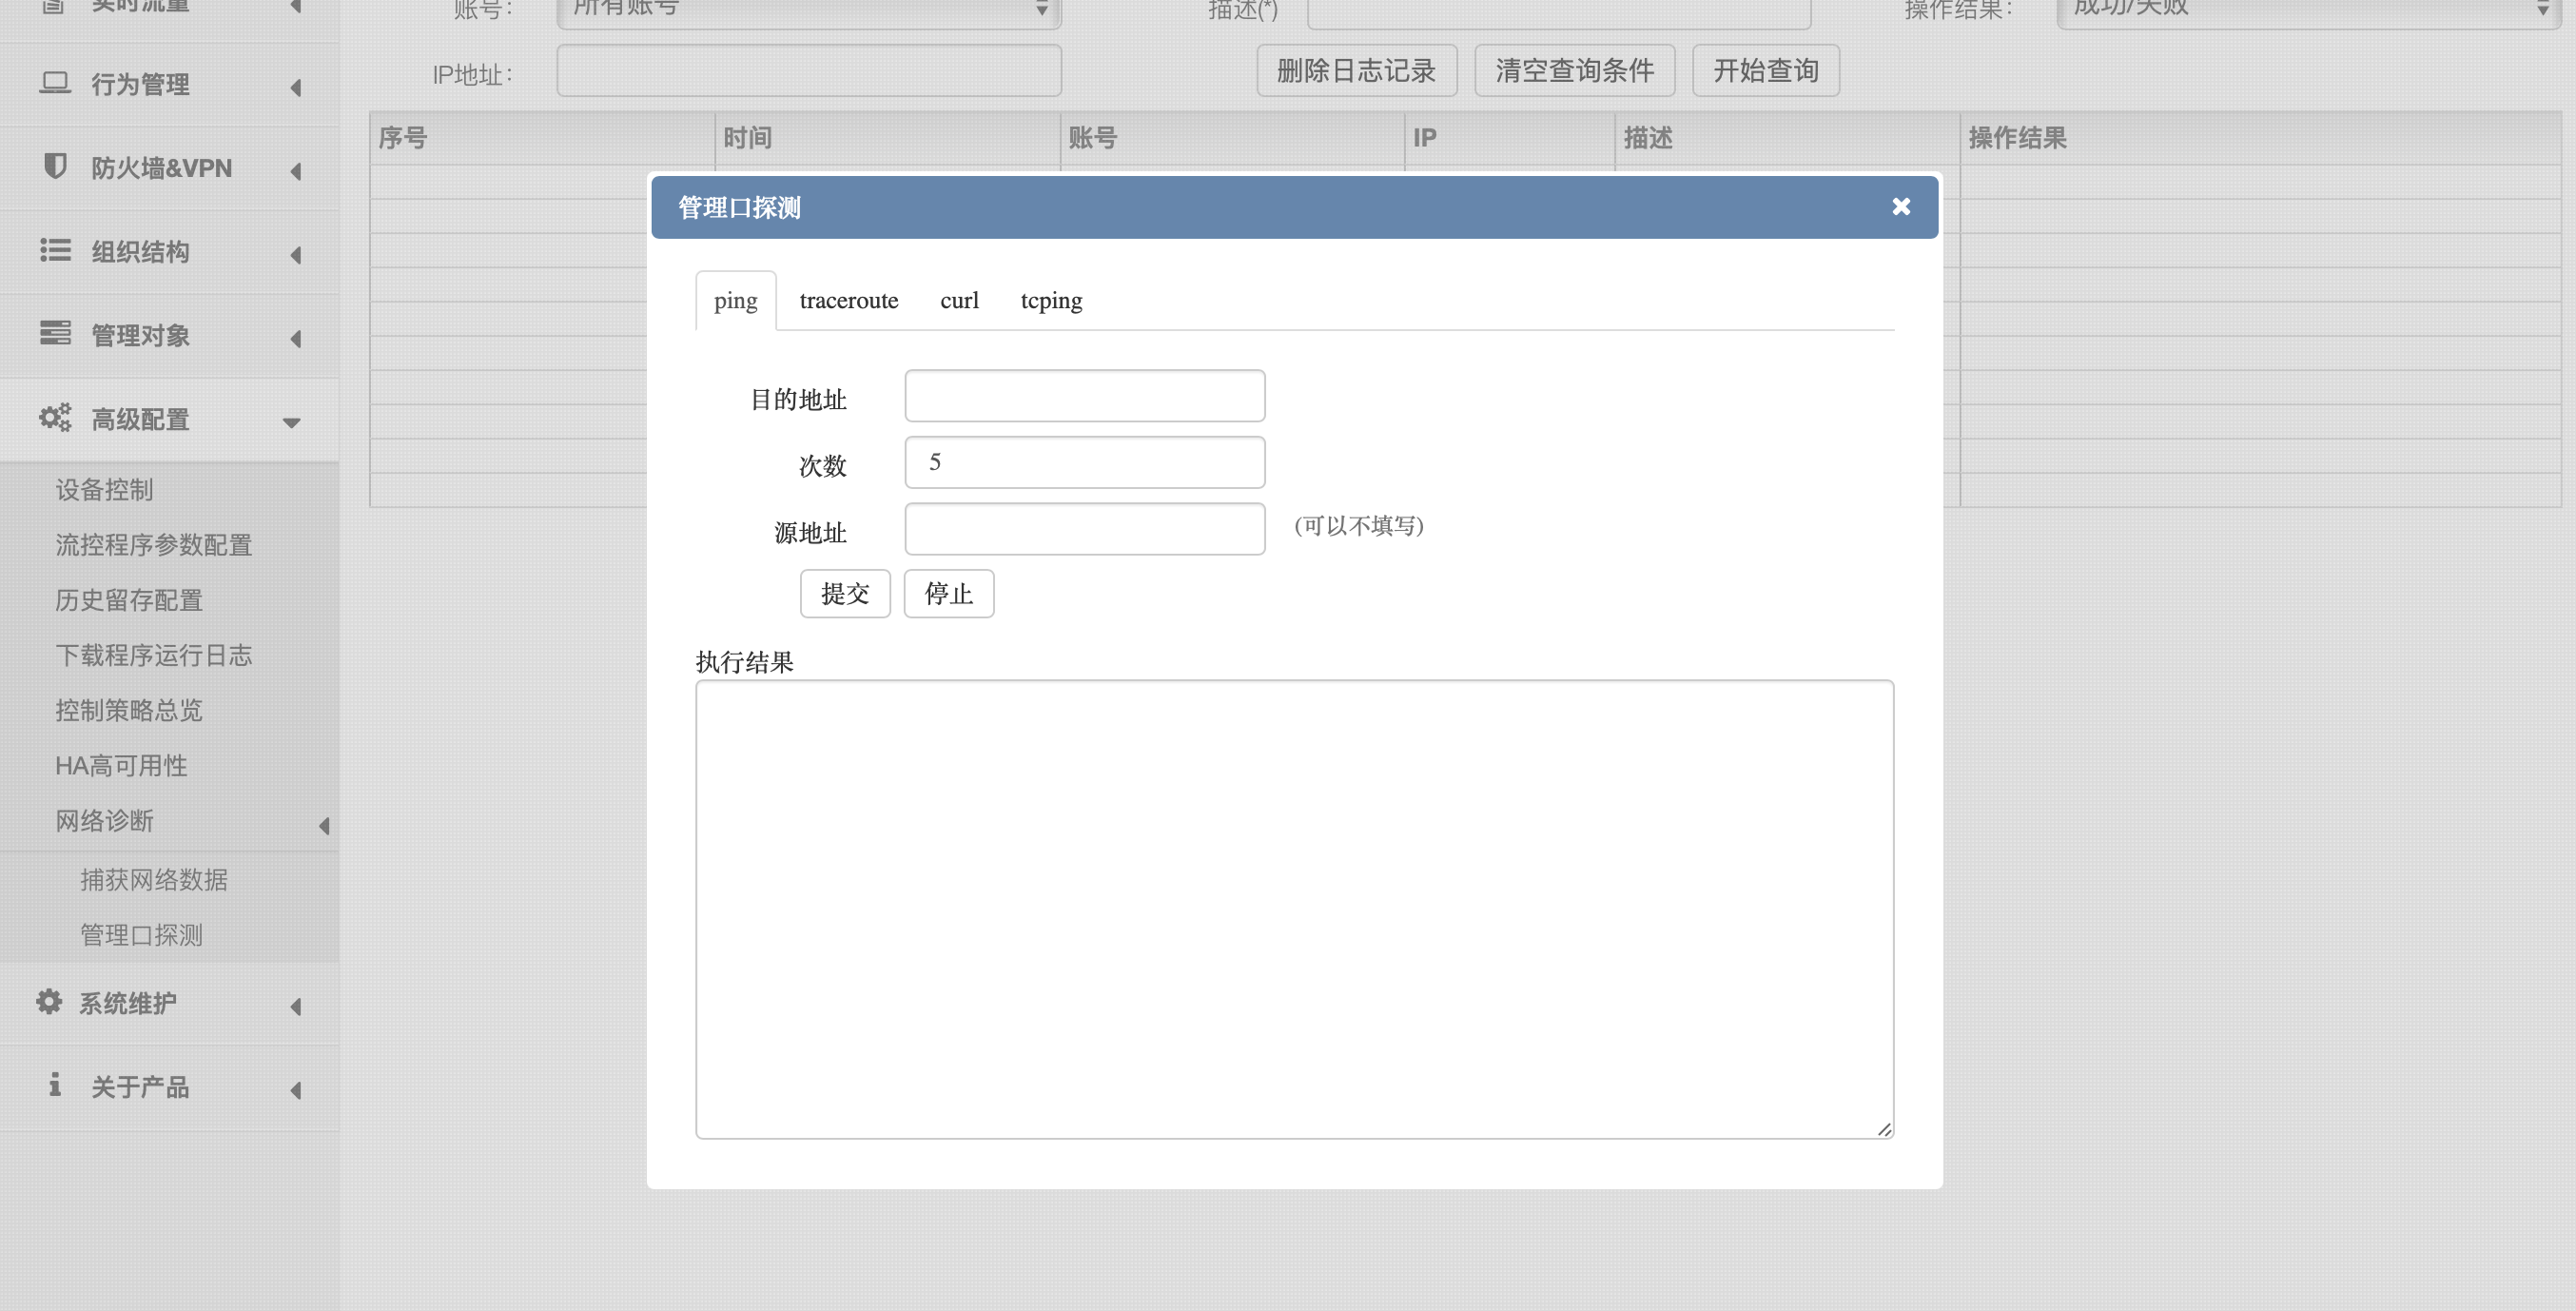Viewport: 2576px width, 1311px height.
Task: Expand the 系统维护 menu arrow
Action: point(295,1006)
